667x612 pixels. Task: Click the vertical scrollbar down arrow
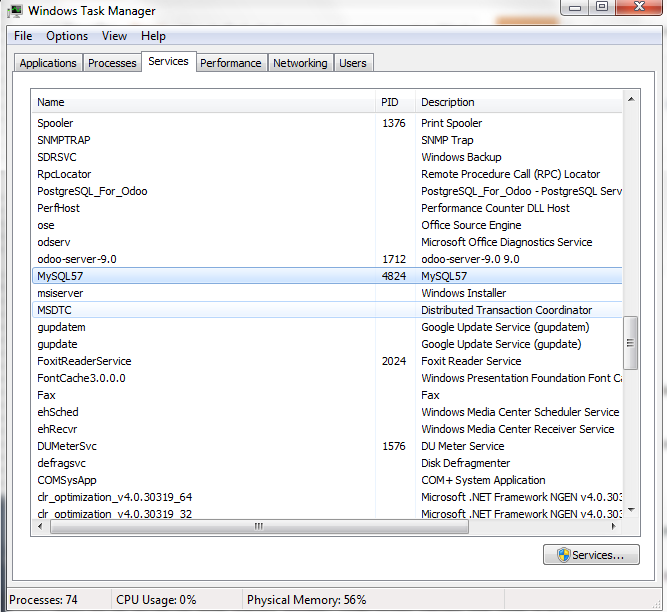[x=631, y=510]
